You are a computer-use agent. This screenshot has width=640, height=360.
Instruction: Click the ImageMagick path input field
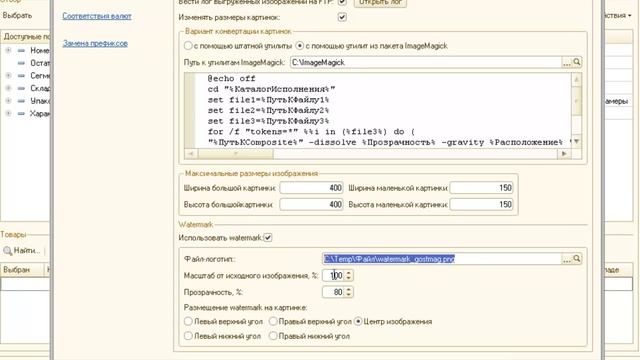[x=426, y=62]
